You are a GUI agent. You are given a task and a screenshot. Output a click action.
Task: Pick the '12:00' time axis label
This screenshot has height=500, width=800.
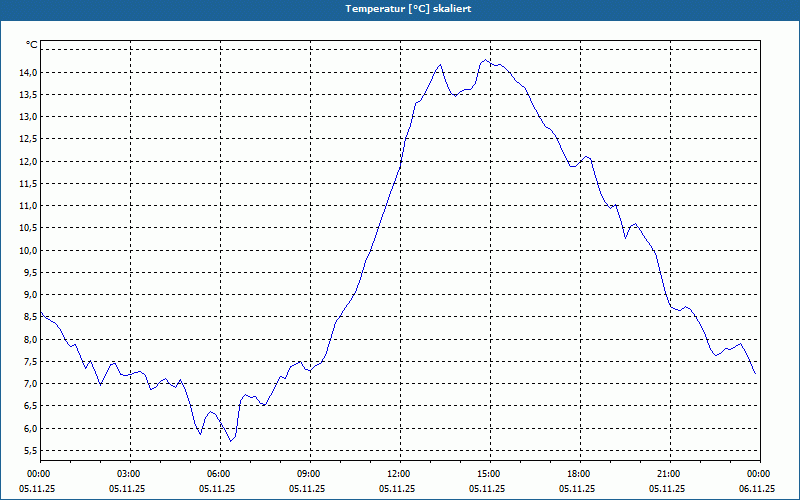pyautogui.click(x=397, y=474)
